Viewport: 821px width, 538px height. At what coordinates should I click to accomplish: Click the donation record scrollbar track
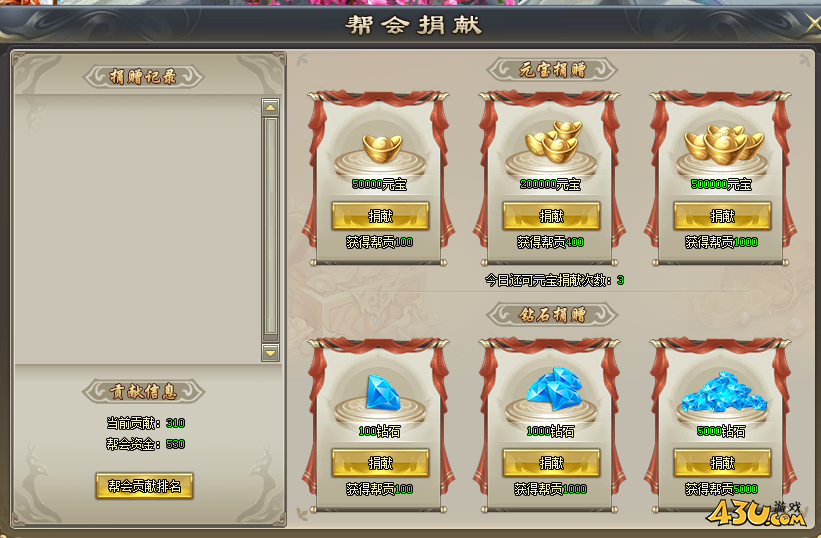pos(270,226)
